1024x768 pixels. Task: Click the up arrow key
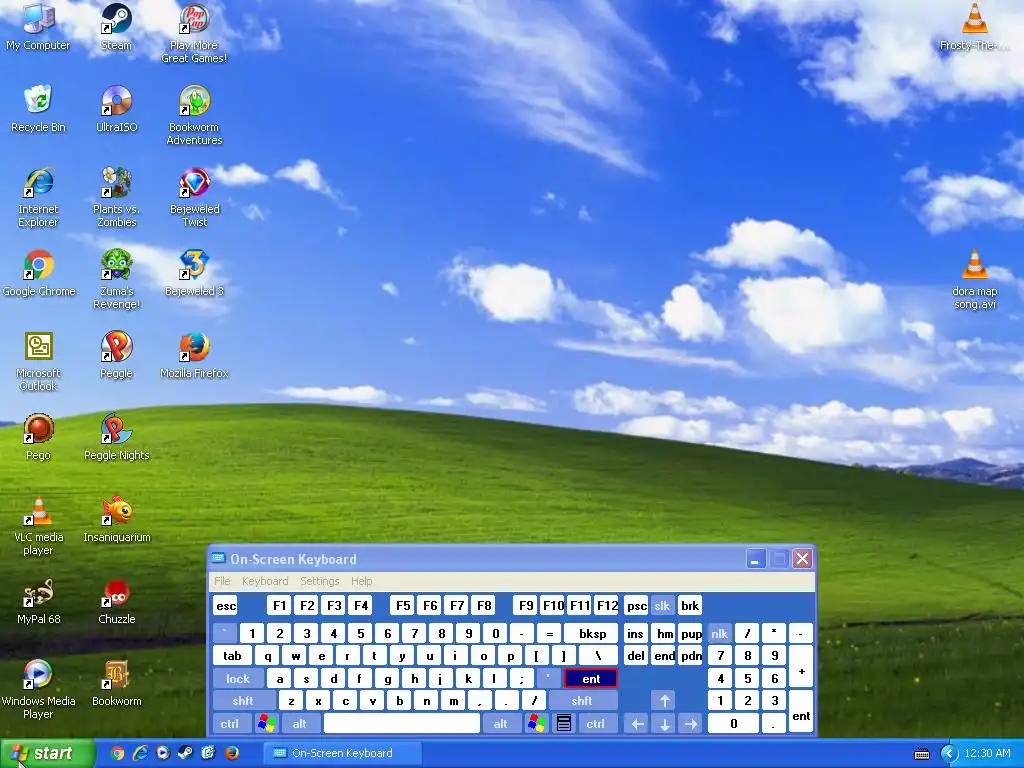tap(664, 701)
